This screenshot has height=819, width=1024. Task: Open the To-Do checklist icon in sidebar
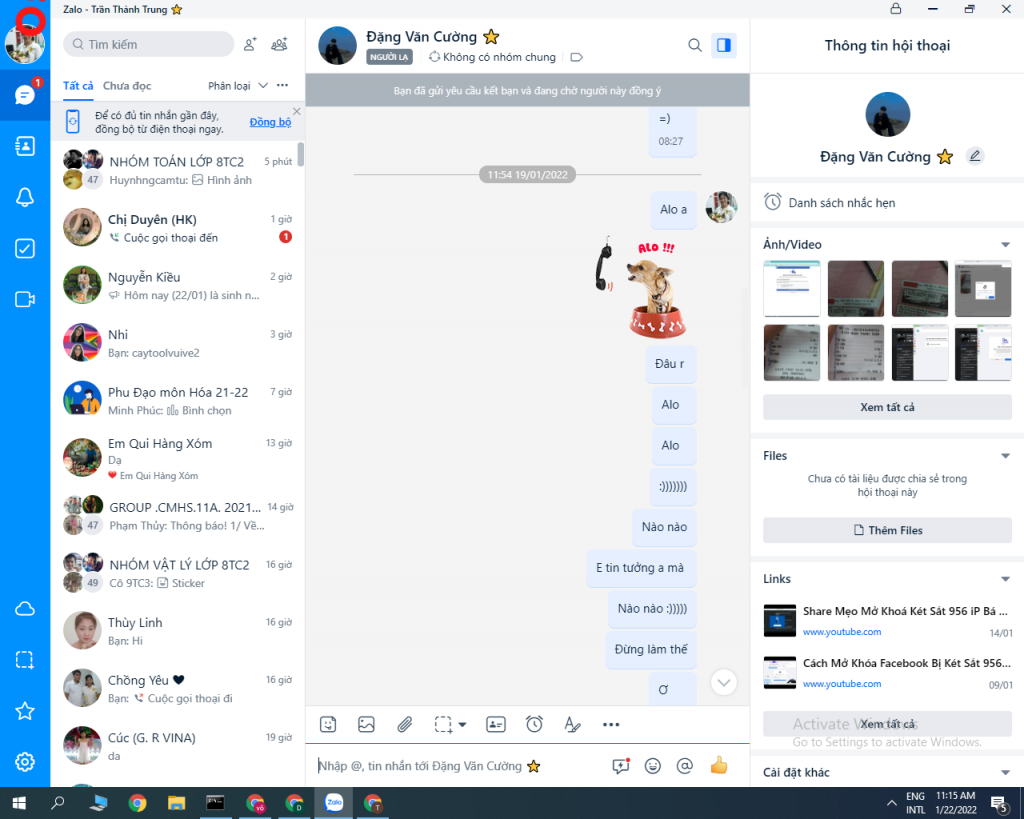click(25, 249)
